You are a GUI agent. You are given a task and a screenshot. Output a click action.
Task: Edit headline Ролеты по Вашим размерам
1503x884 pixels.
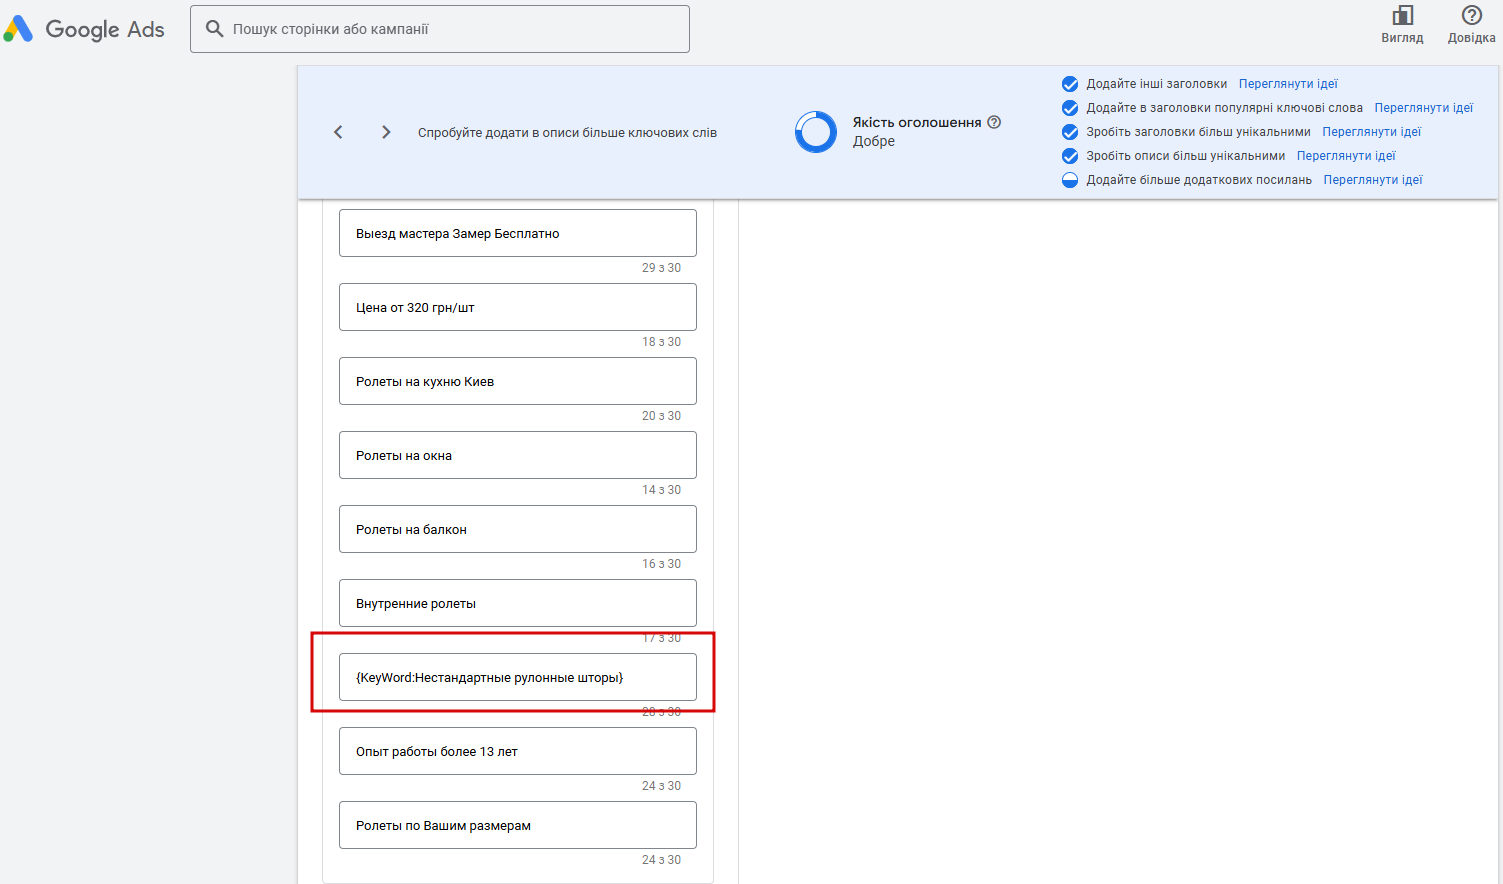(x=518, y=825)
